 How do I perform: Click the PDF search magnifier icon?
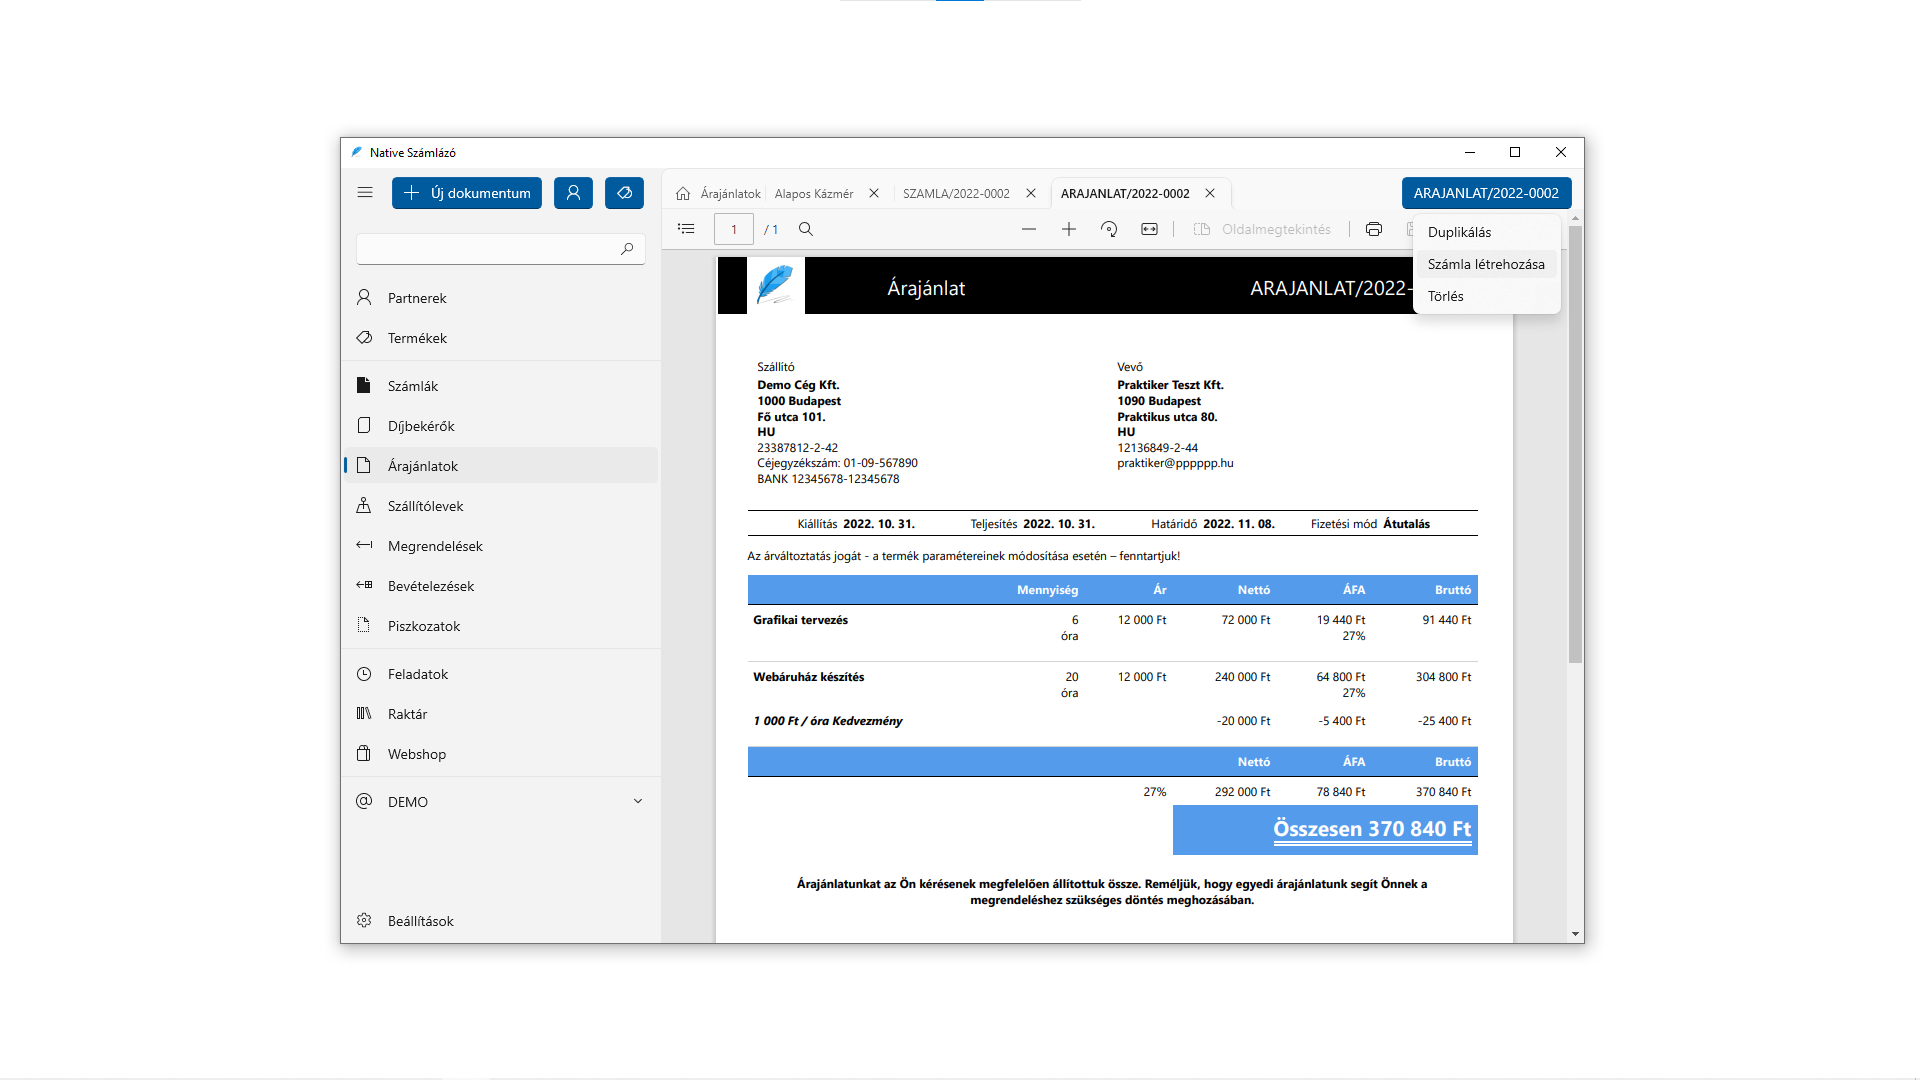pos(806,229)
